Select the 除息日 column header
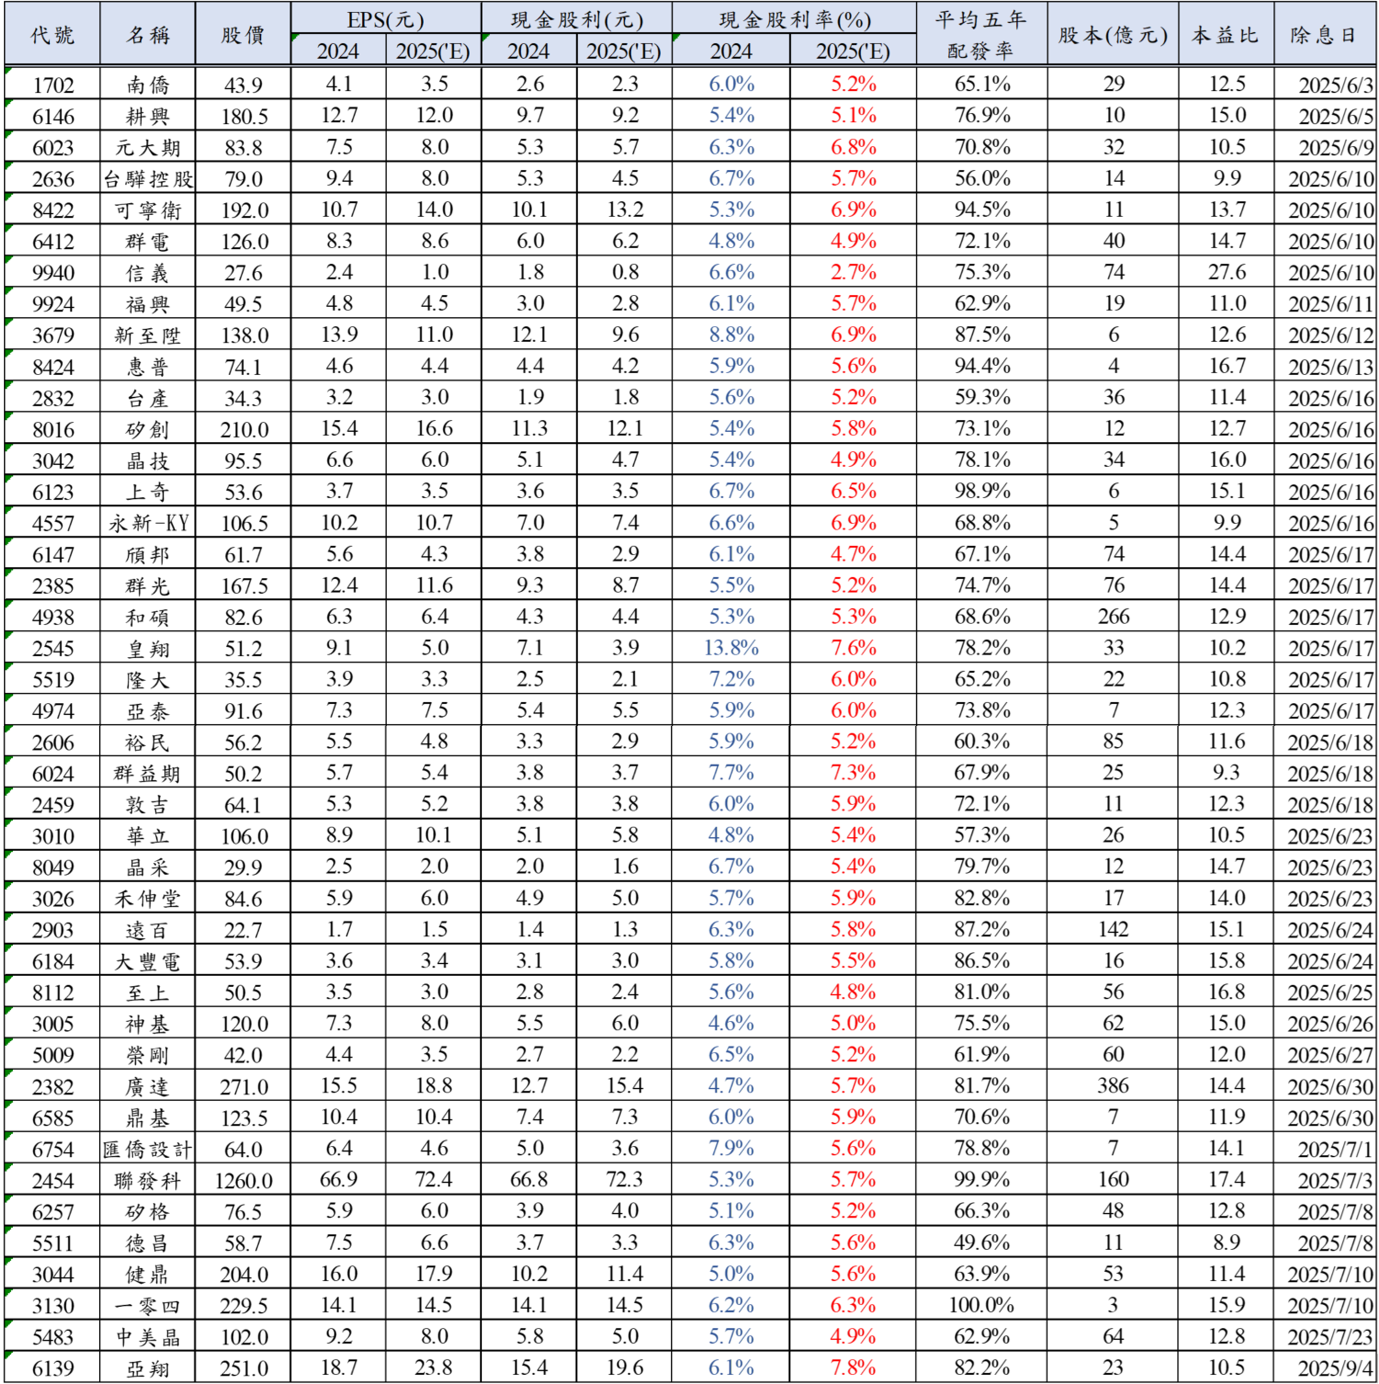Screen dimensions: 1379x1384 point(1325,35)
